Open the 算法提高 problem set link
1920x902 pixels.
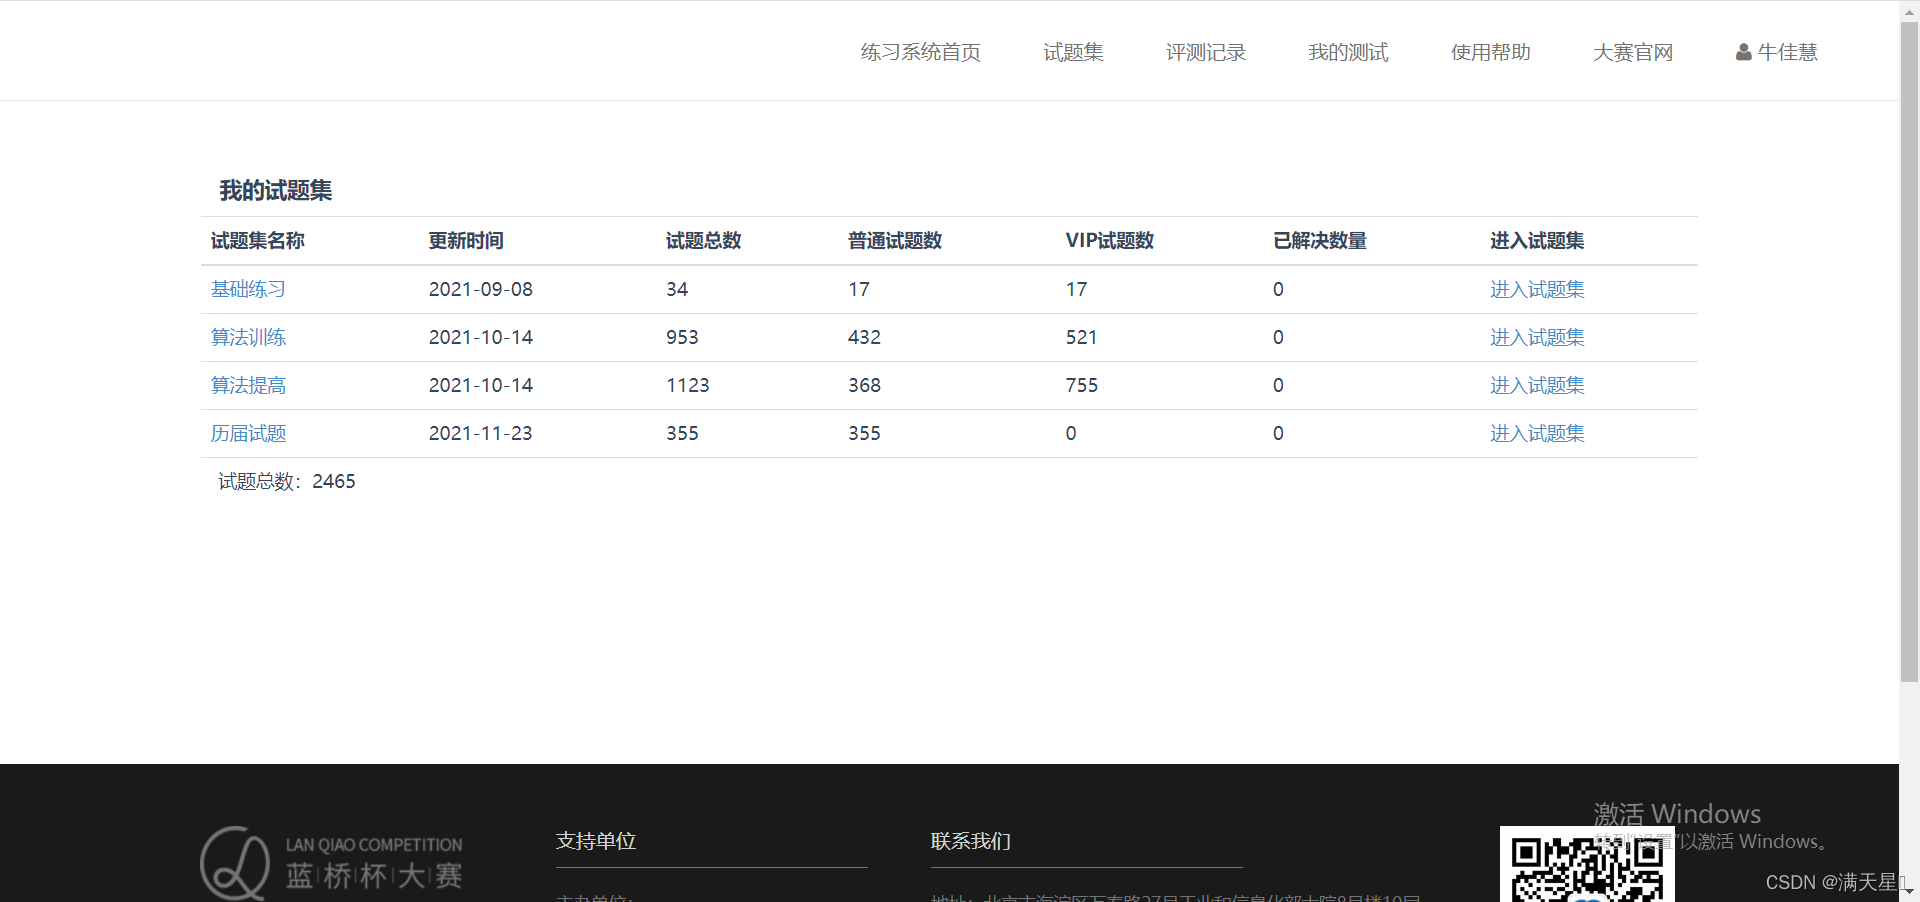pyautogui.click(x=248, y=385)
